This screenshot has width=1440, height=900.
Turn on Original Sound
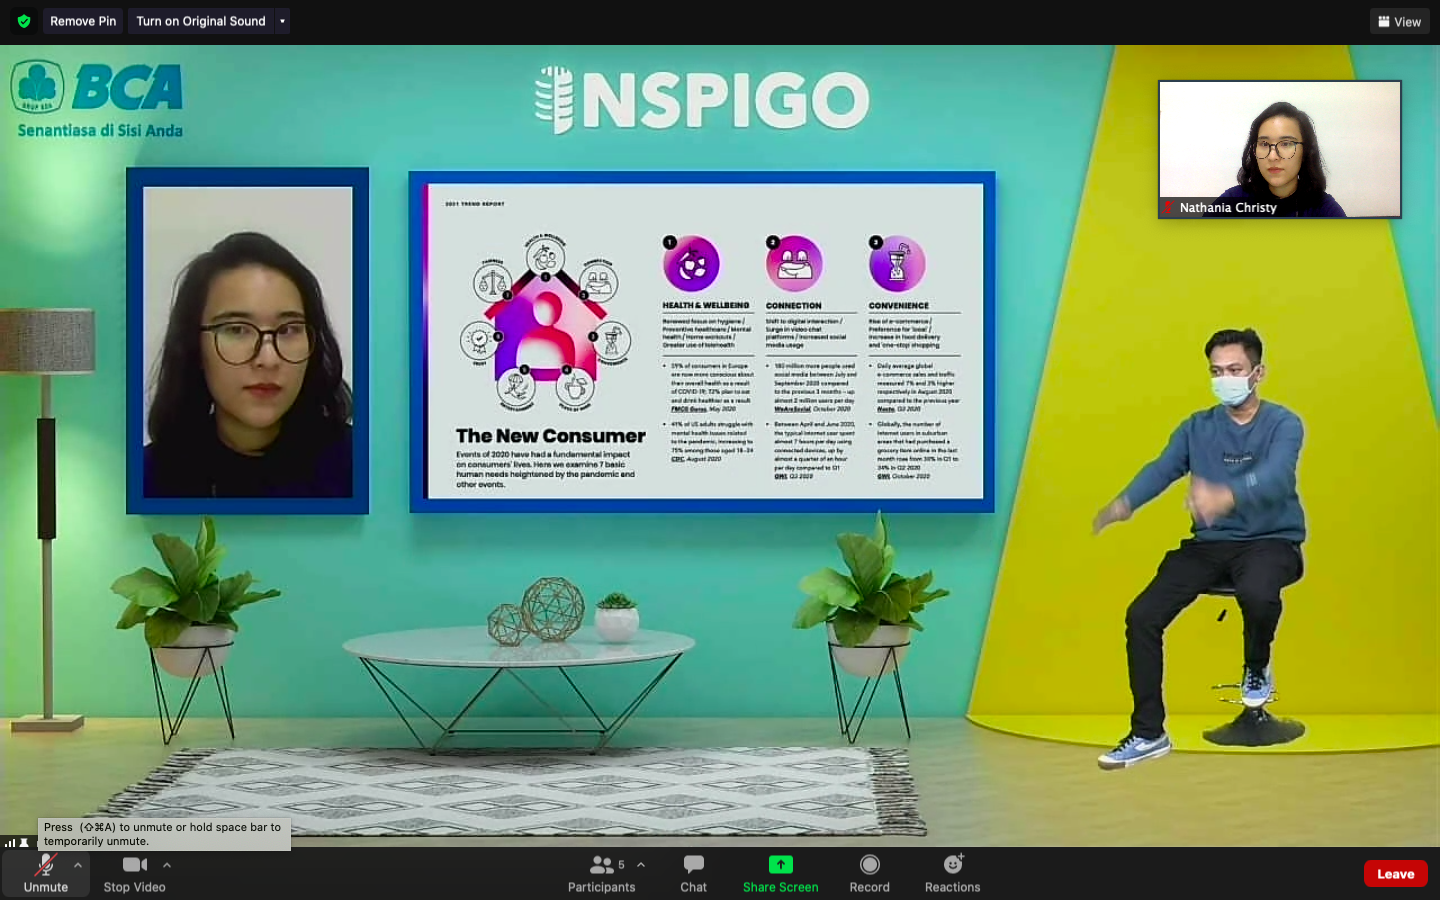point(201,21)
